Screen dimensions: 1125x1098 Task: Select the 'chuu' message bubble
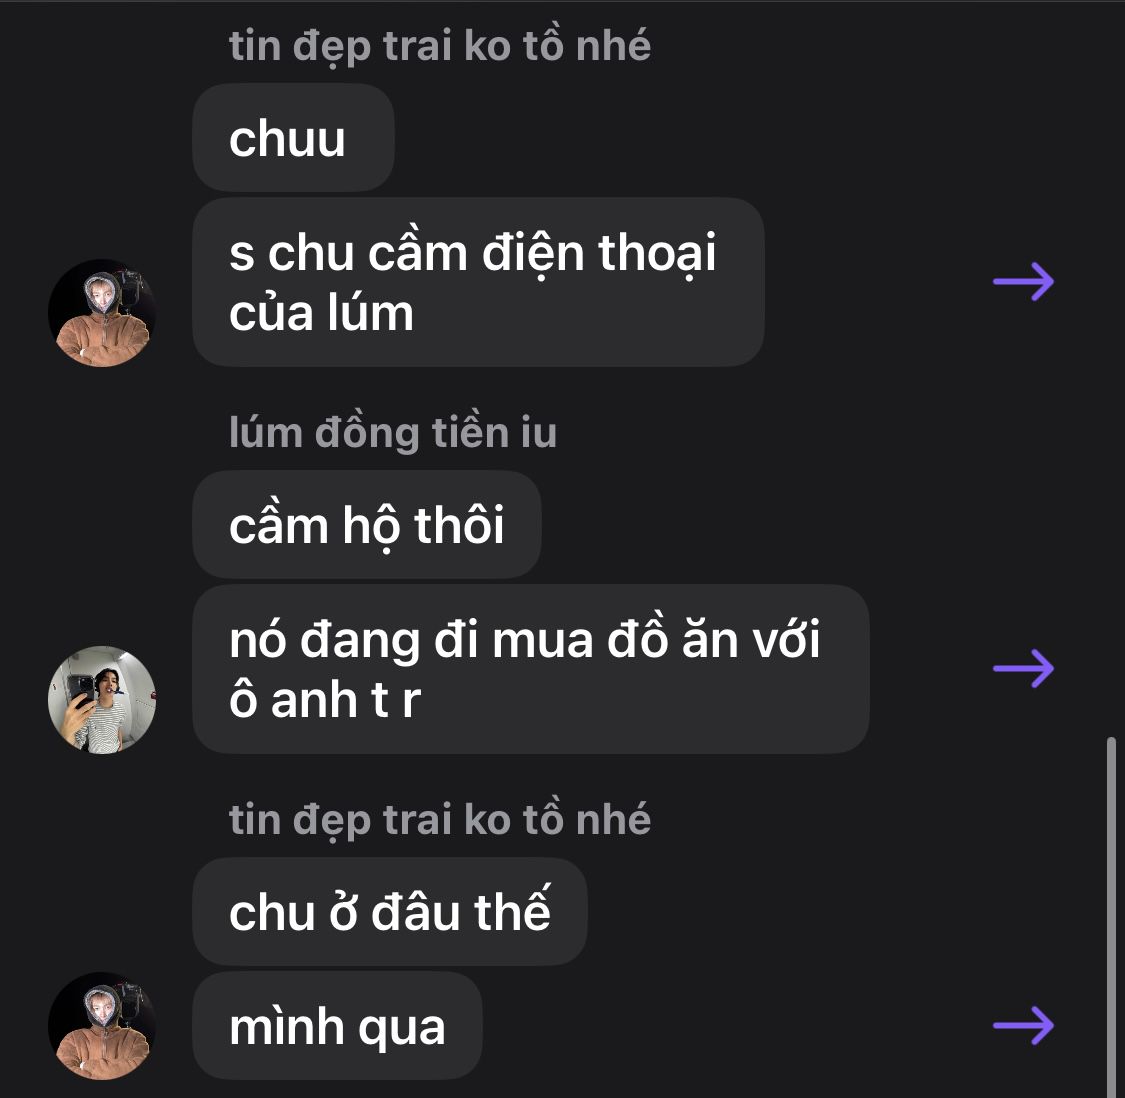(x=293, y=138)
